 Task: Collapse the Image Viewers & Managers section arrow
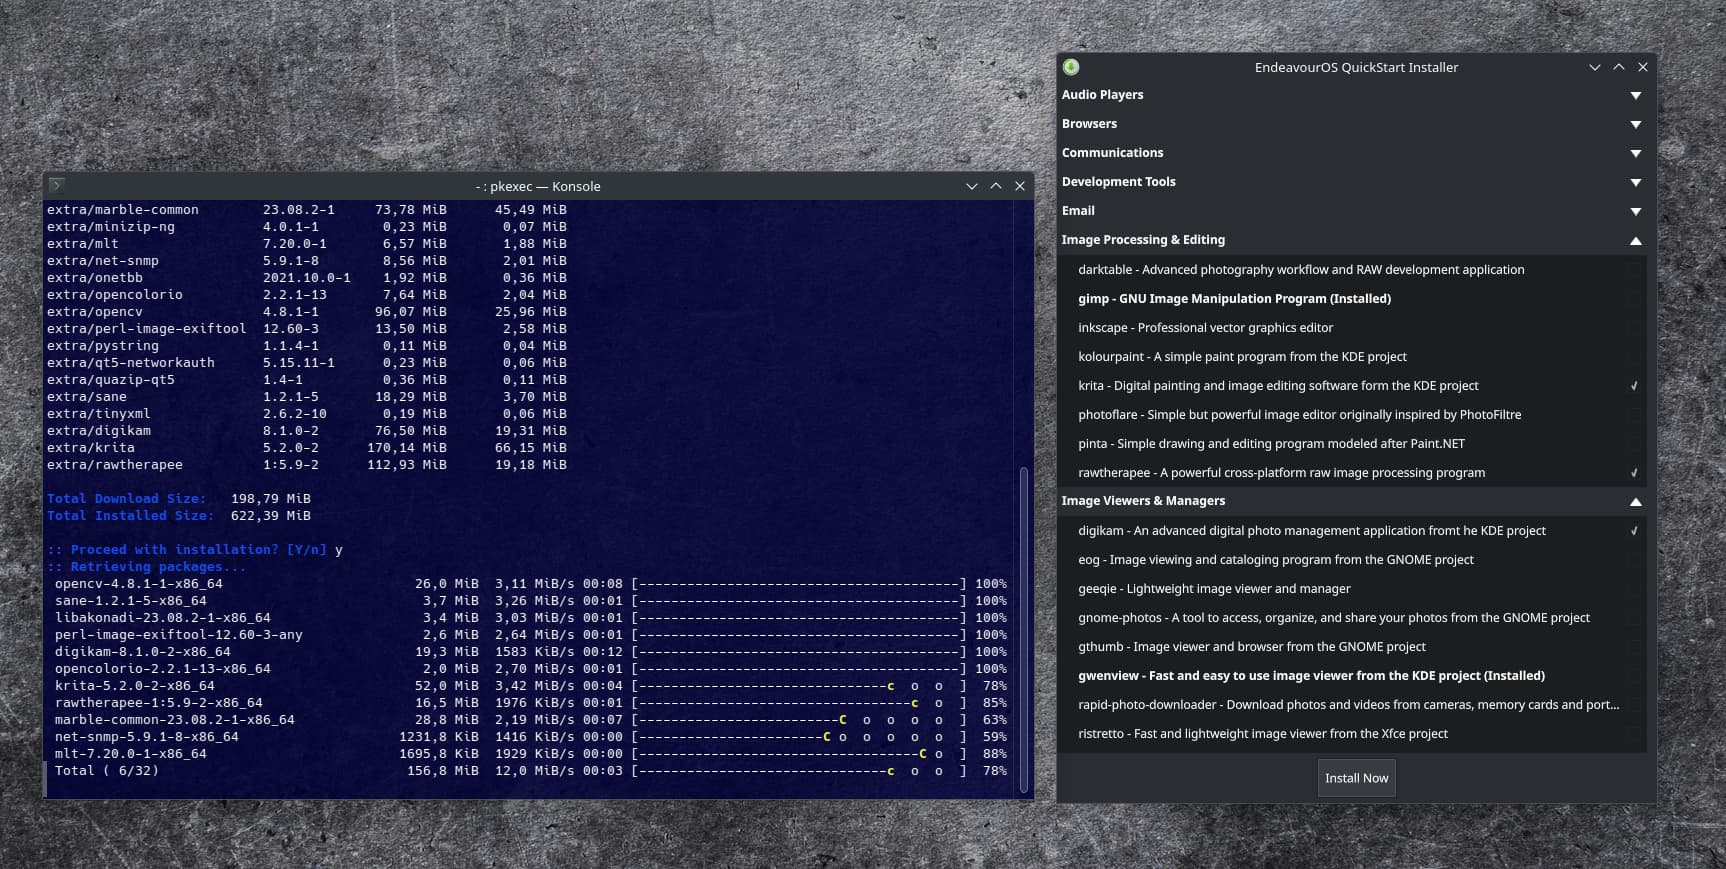(1636, 501)
